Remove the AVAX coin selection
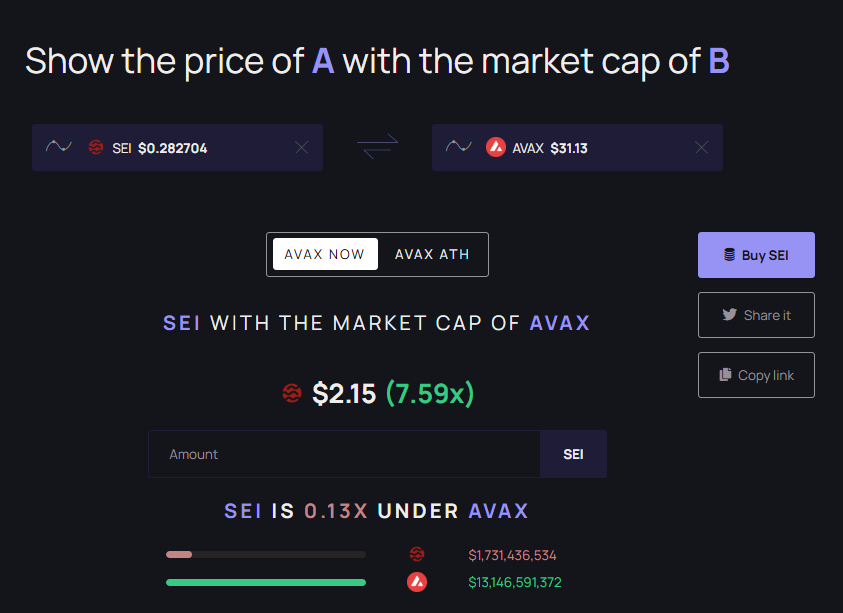Image resolution: width=843 pixels, height=613 pixels. pyautogui.click(x=702, y=147)
